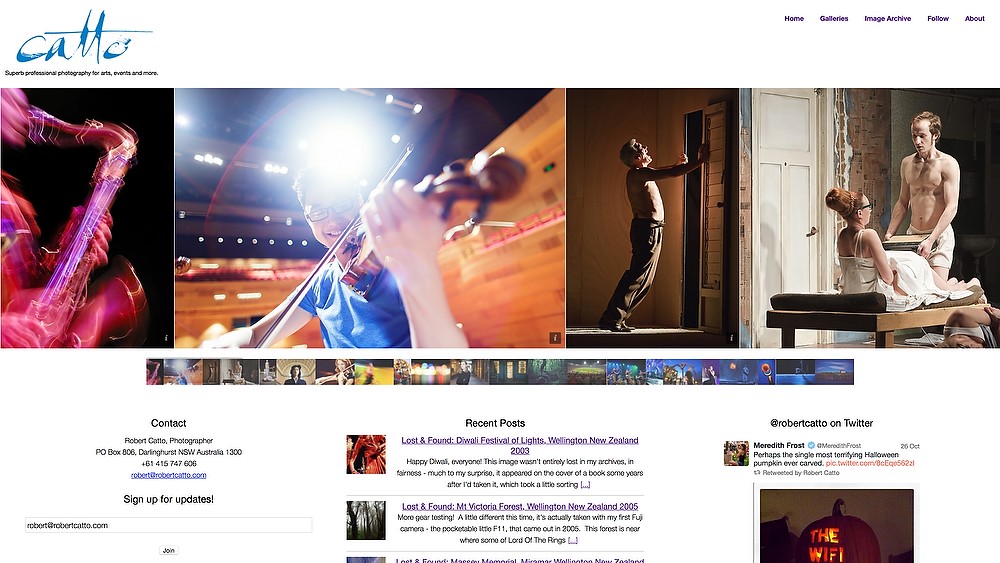Click the "Recent Posts" heading
This screenshot has height=563, width=1000.
tap(495, 423)
